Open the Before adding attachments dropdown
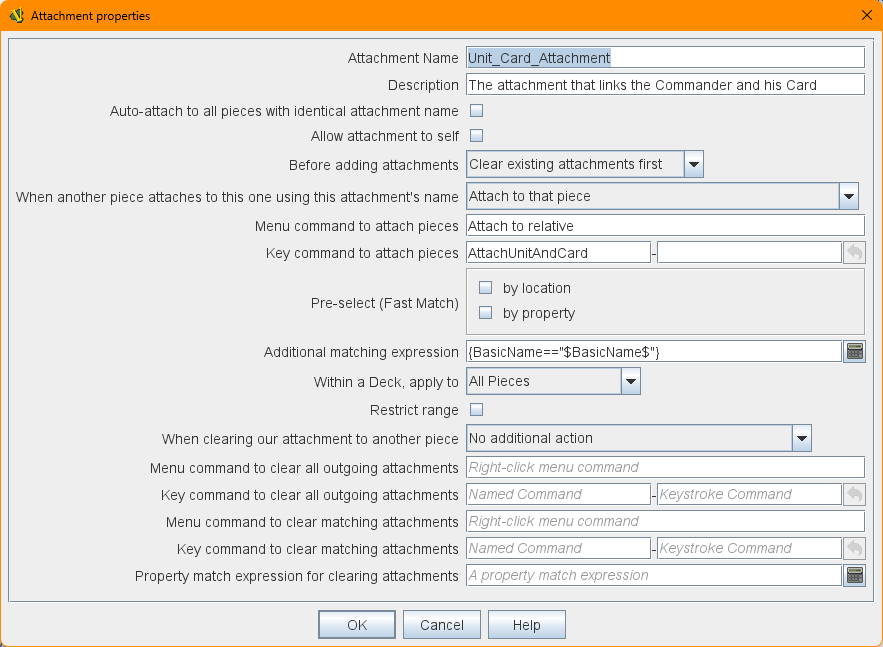 pyautogui.click(x=694, y=164)
